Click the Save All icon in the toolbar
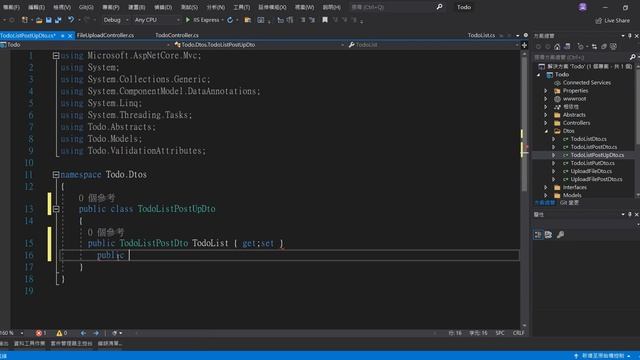This screenshot has width=640, height=360. pyautogui.click(x=58, y=20)
